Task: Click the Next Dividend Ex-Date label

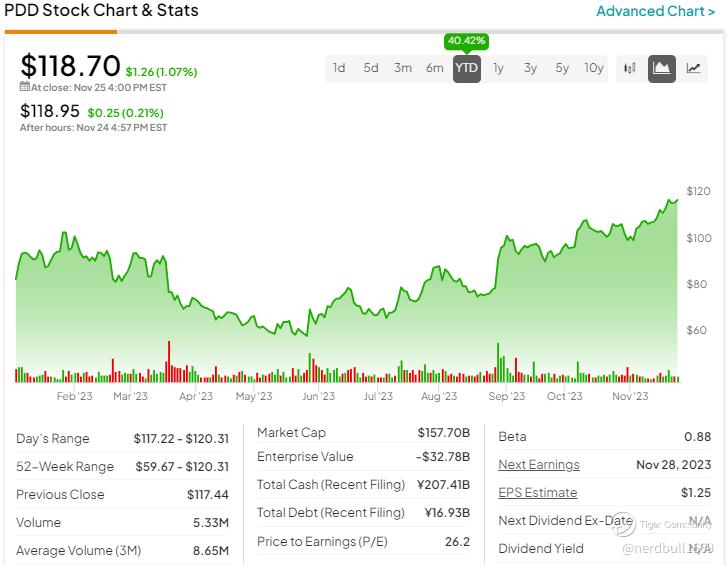Action: pyautogui.click(x=565, y=521)
